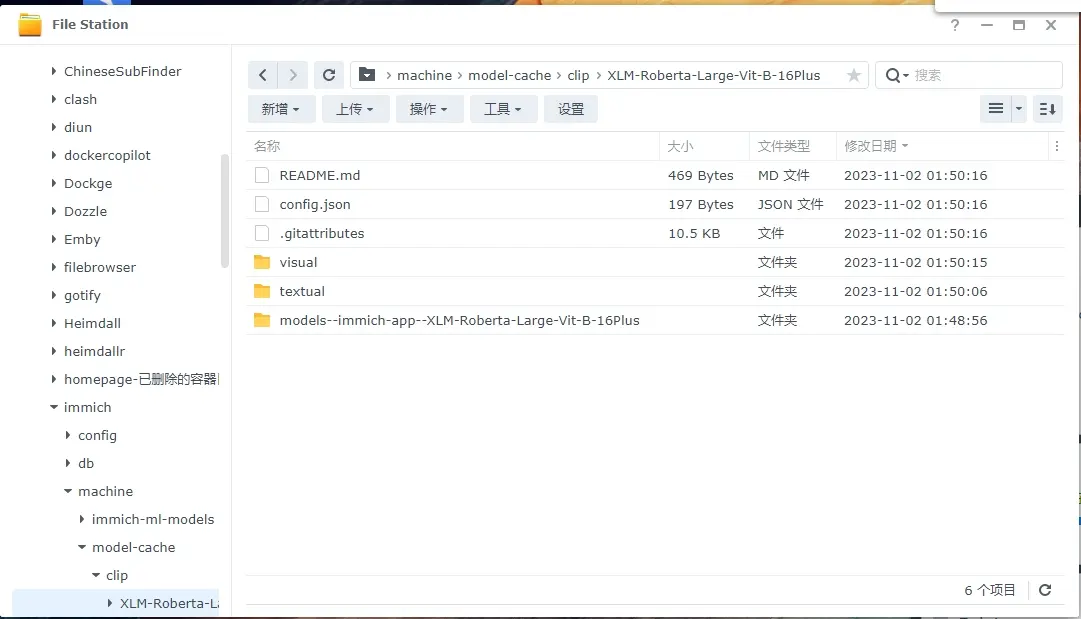Expand the dockercopilot folder node
This screenshot has width=1081, height=619.
coord(54,155)
